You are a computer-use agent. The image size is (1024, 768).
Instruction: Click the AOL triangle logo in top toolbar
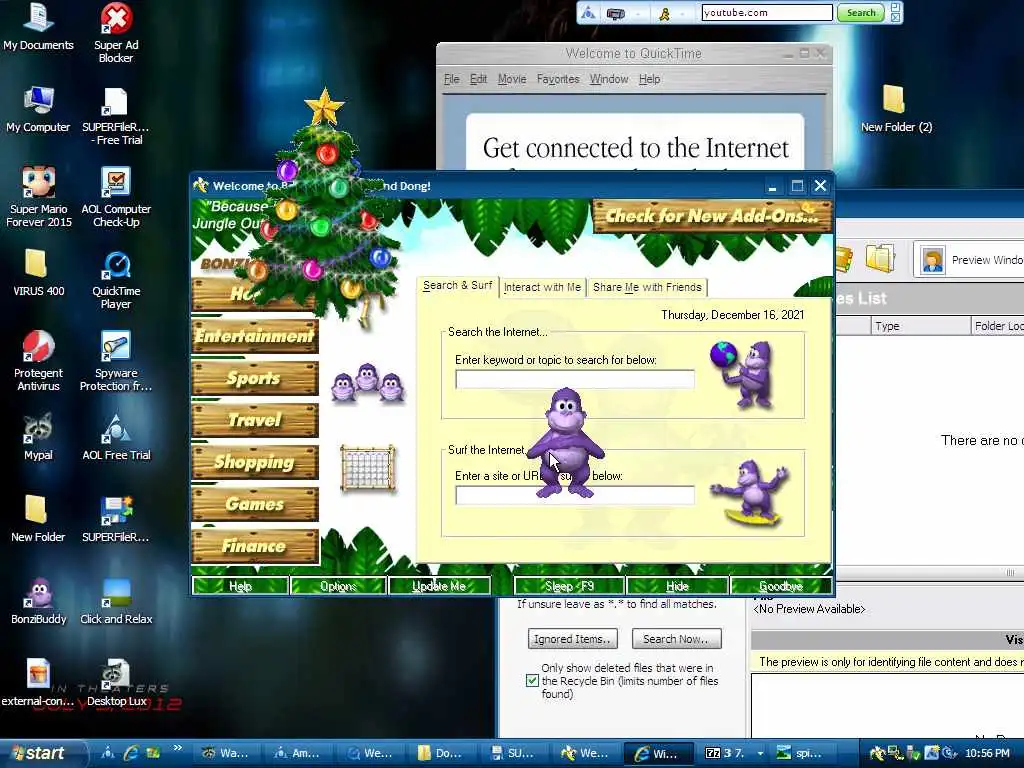(588, 12)
